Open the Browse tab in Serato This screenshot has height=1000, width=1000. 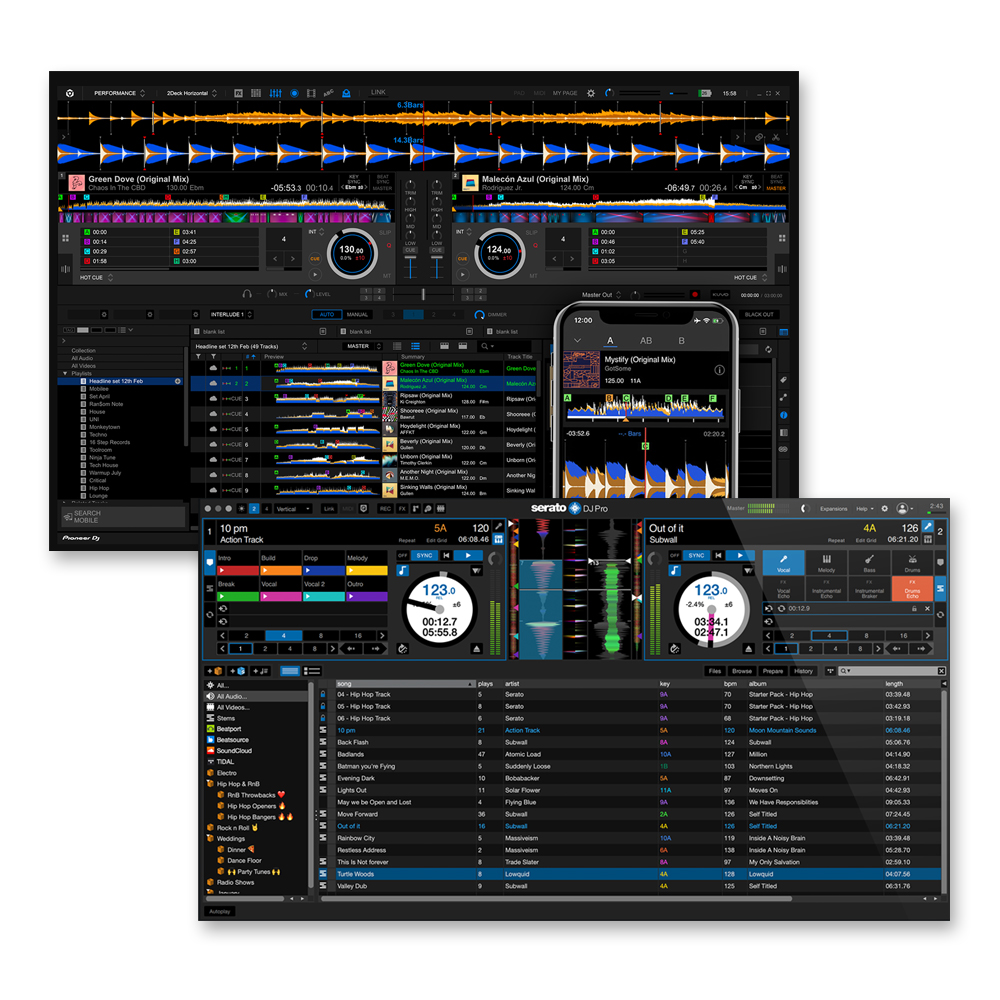742,671
